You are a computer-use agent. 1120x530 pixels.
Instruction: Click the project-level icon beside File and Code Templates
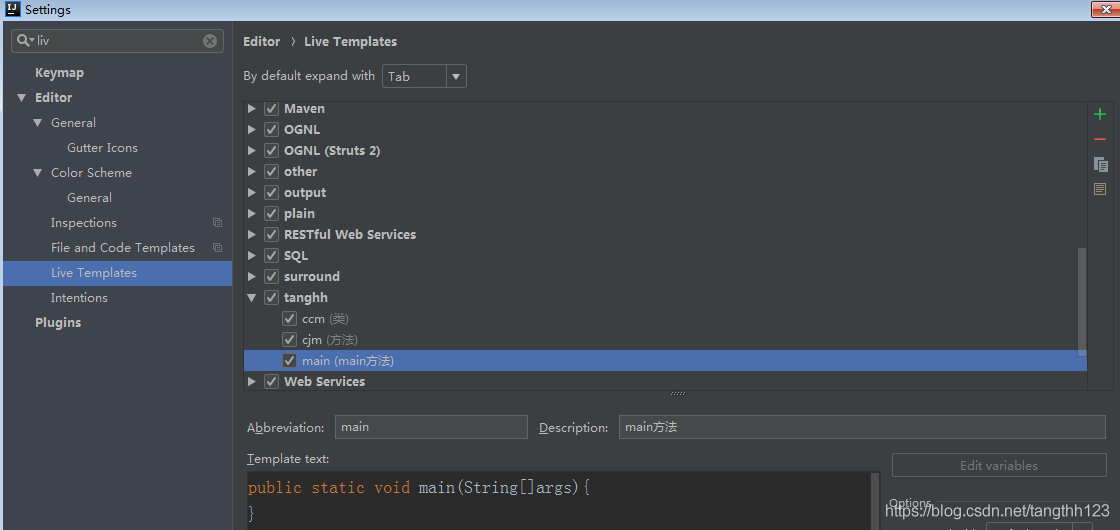click(218, 248)
